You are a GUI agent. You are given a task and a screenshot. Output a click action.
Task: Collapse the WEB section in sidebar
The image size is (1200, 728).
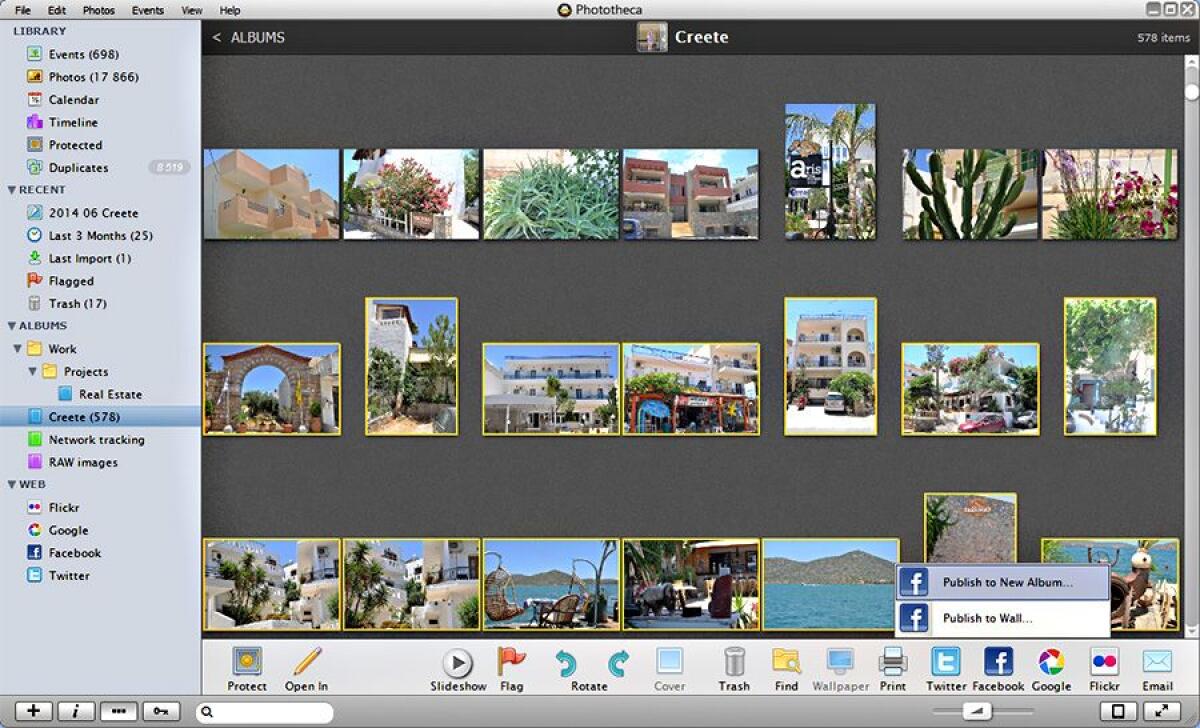click(10, 484)
